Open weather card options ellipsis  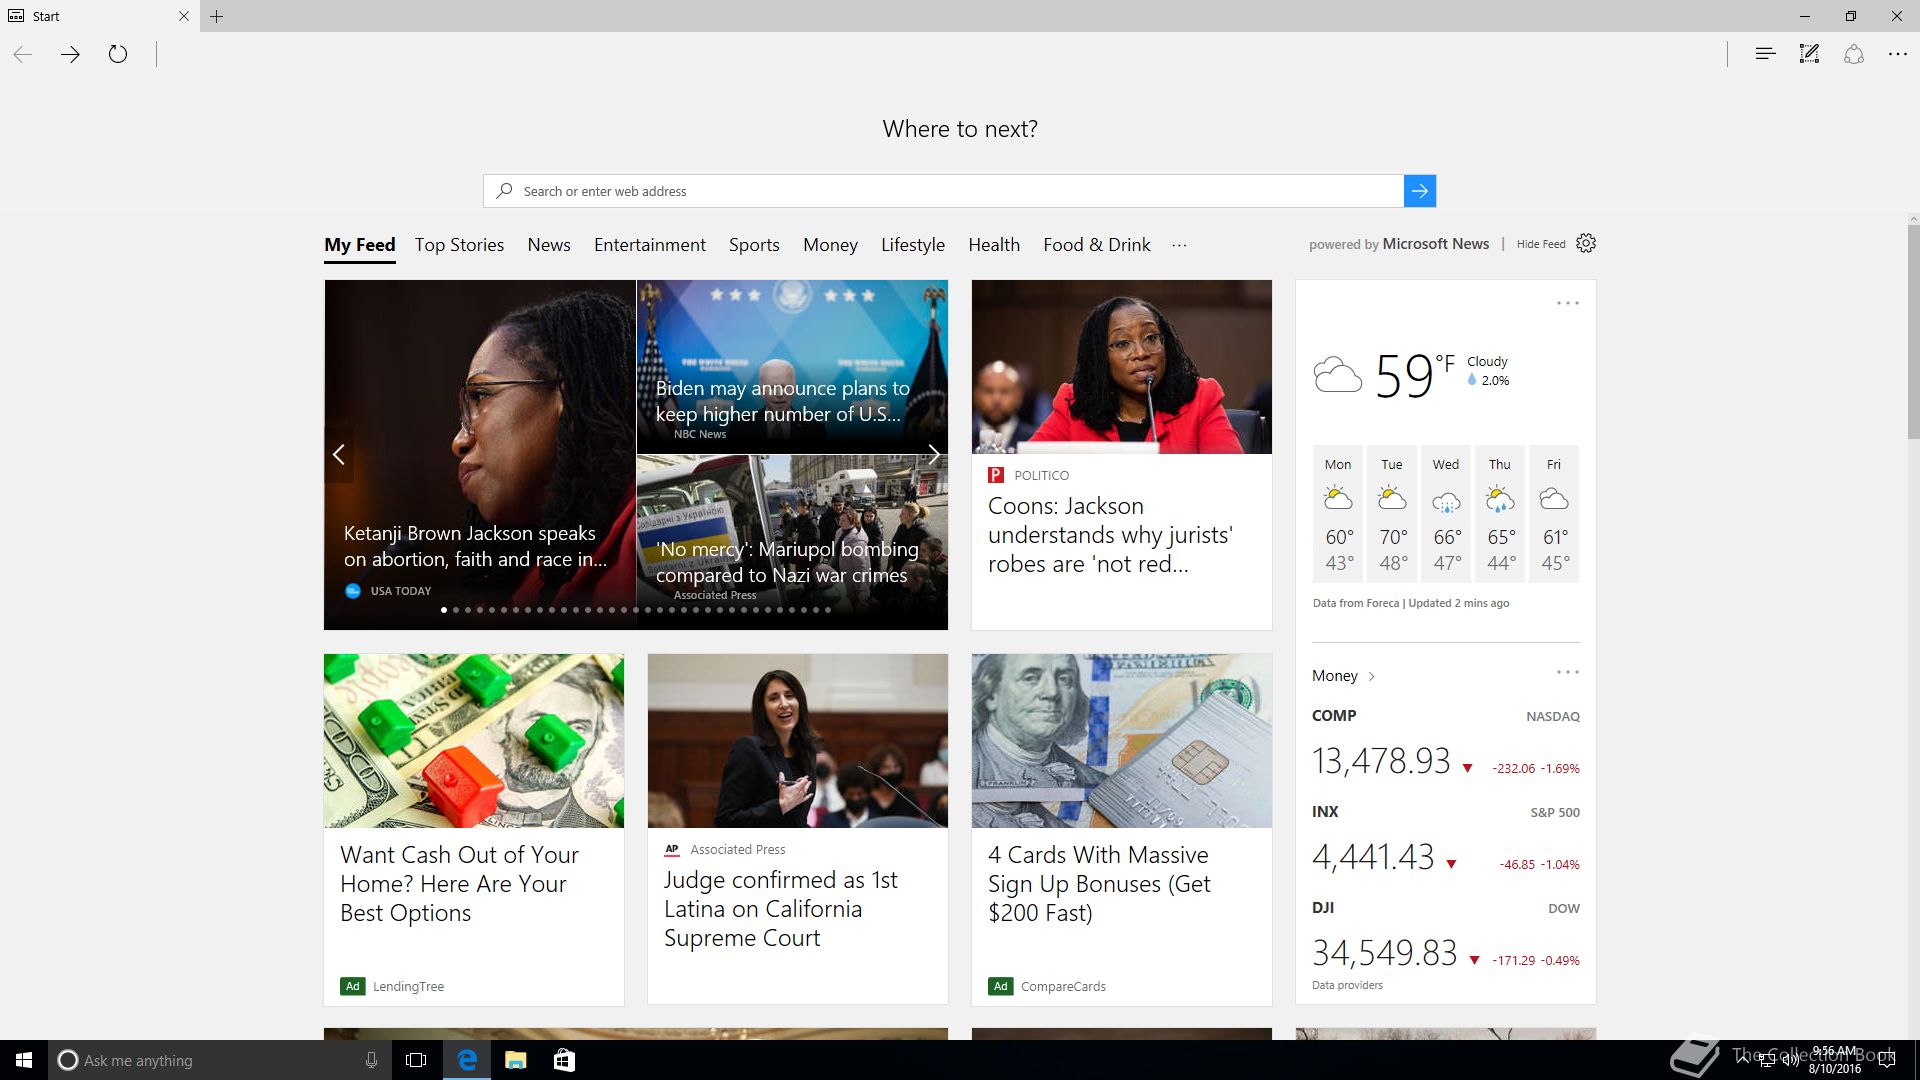(1567, 303)
